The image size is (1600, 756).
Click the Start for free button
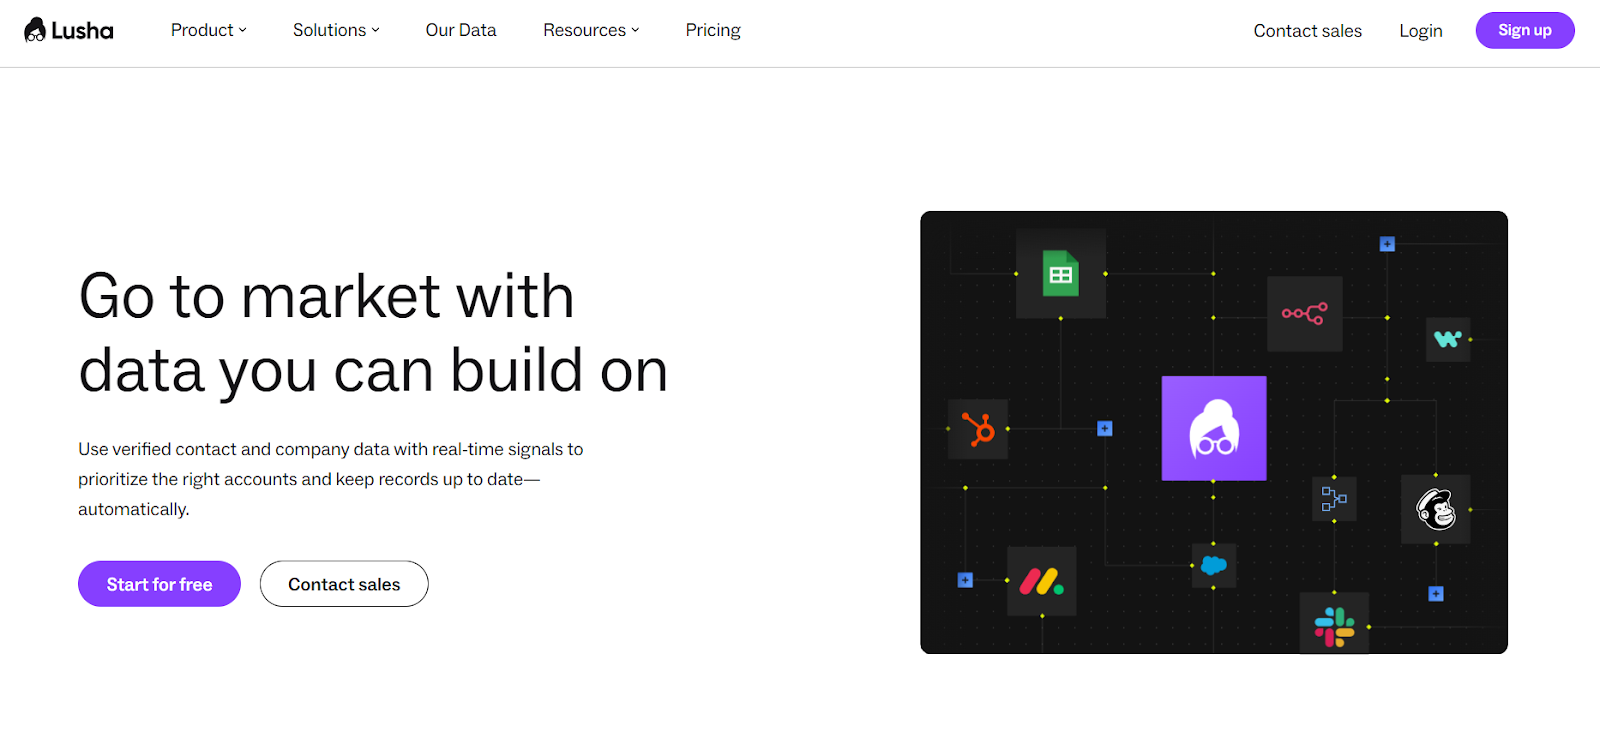159,584
